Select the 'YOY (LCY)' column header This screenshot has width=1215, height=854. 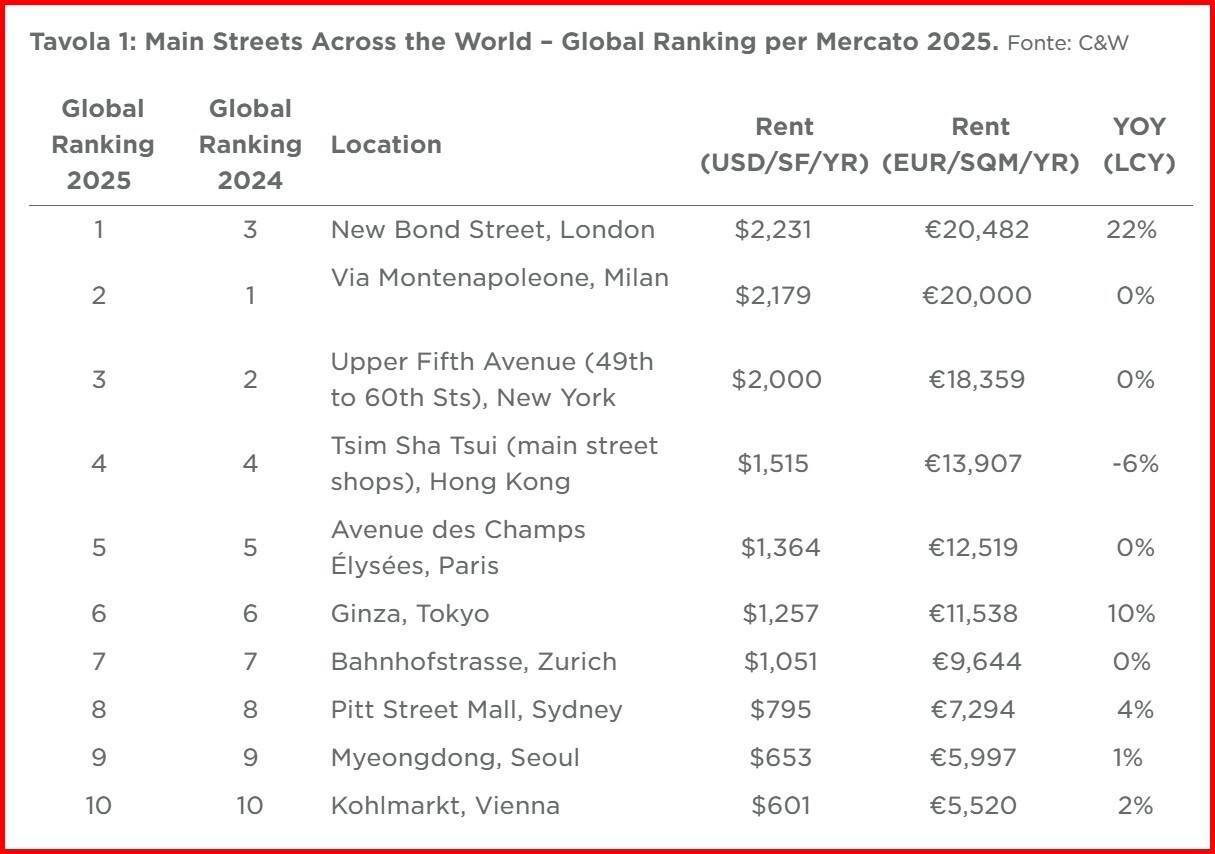1138,144
